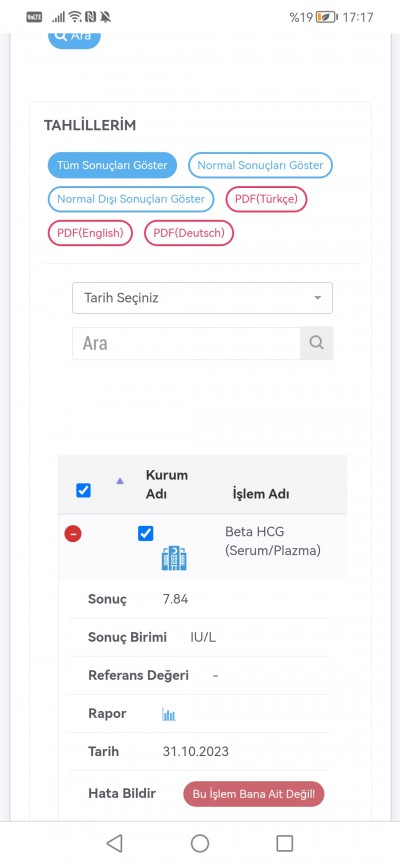This screenshot has width=400, height=866.
Task: Select Tüm Sonuçları Göster filter
Action: (x=112, y=165)
